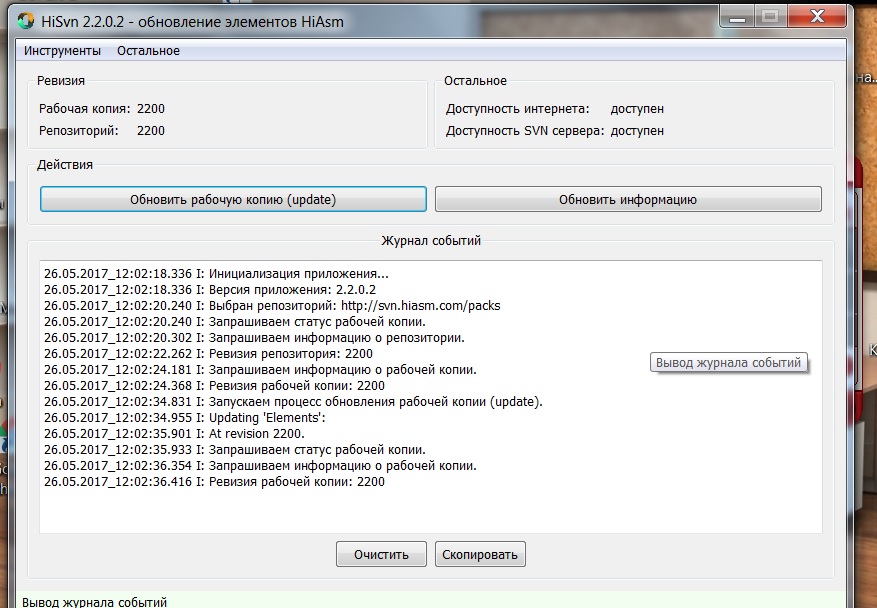Open the Остальное menu

148,51
